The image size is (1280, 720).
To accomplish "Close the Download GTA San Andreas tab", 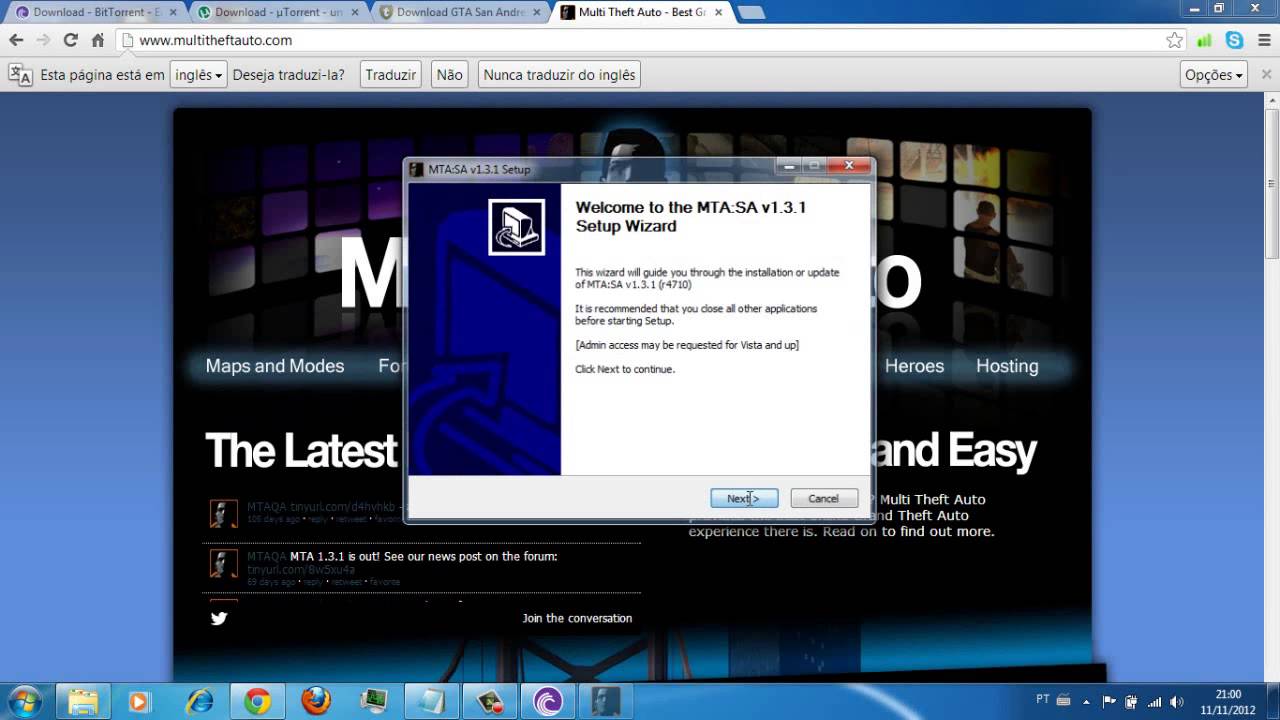I will pos(538,12).
